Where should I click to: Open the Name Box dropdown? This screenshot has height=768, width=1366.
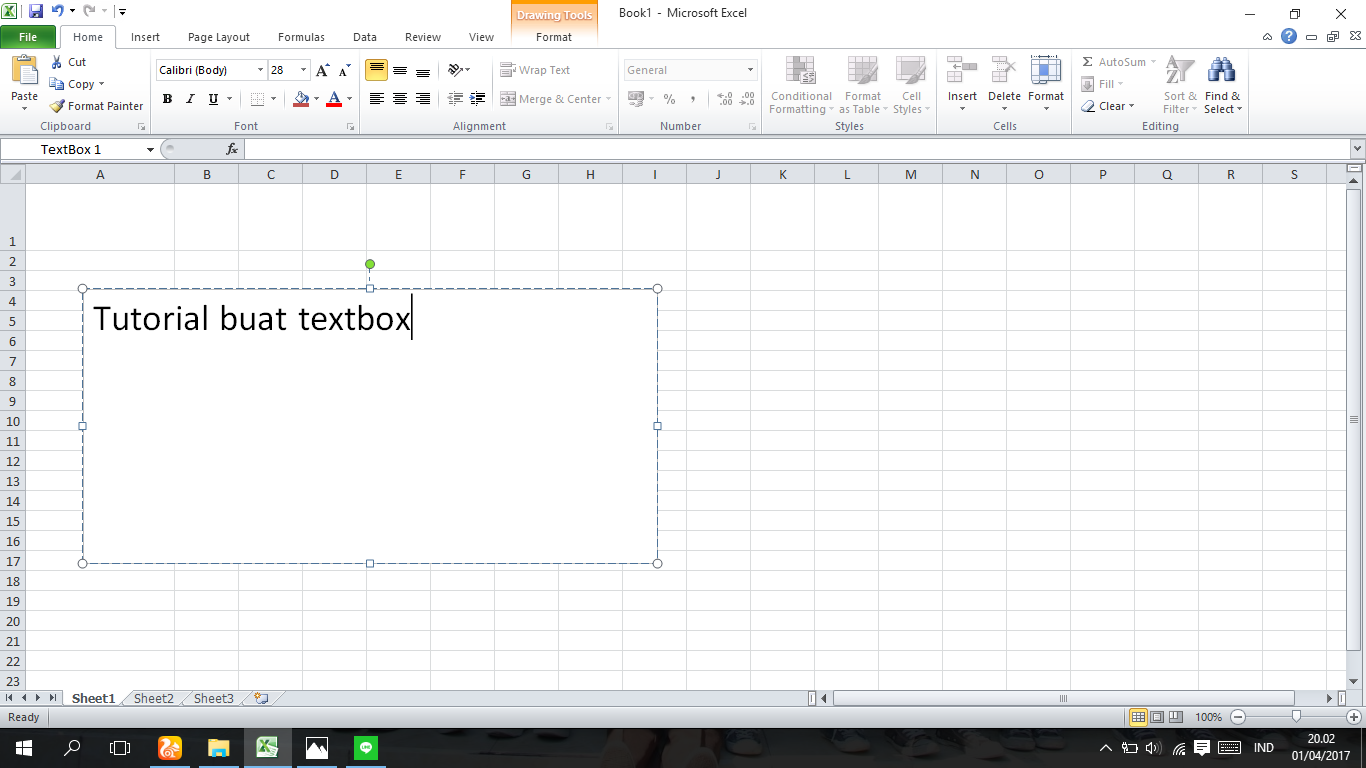150,148
